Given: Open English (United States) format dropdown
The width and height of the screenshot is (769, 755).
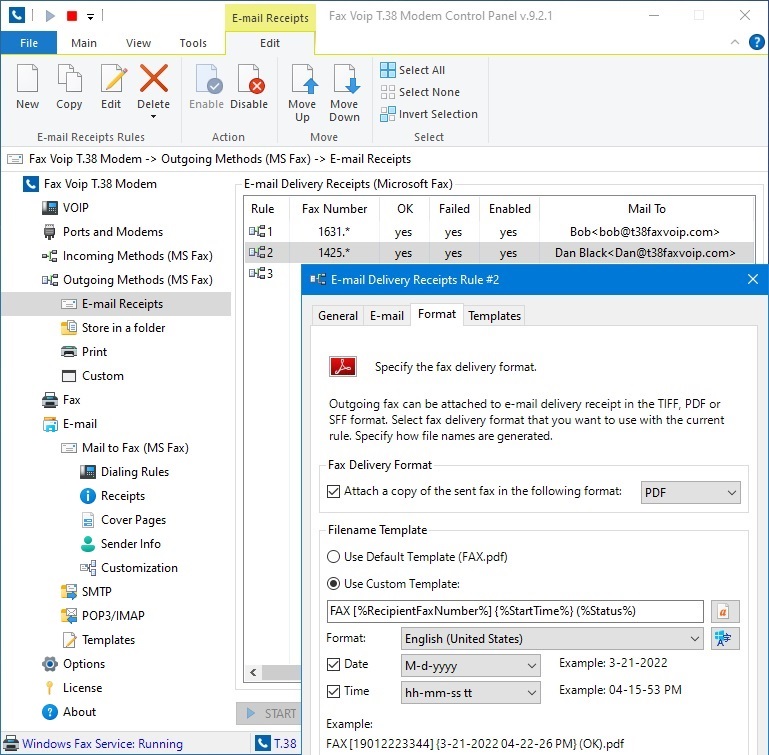Looking at the screenshot, I should [552, 639].
